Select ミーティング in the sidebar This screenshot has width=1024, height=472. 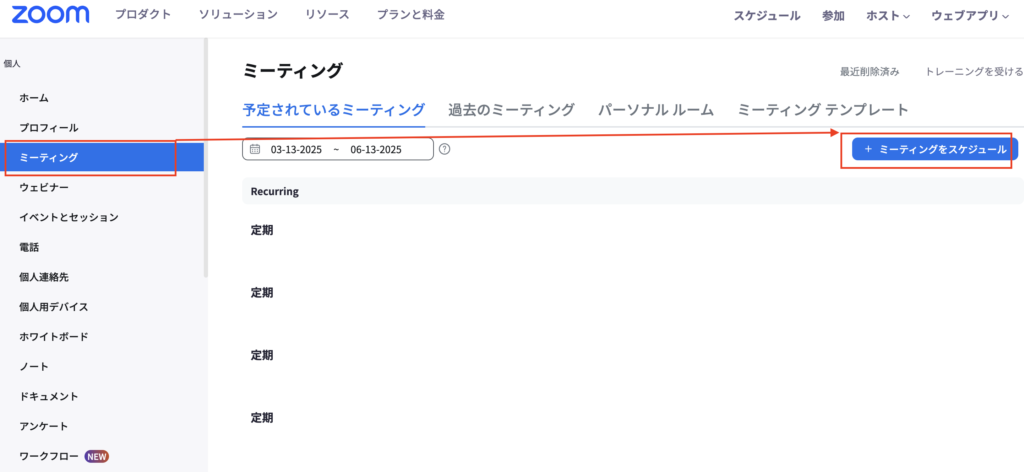coord(102,157)
